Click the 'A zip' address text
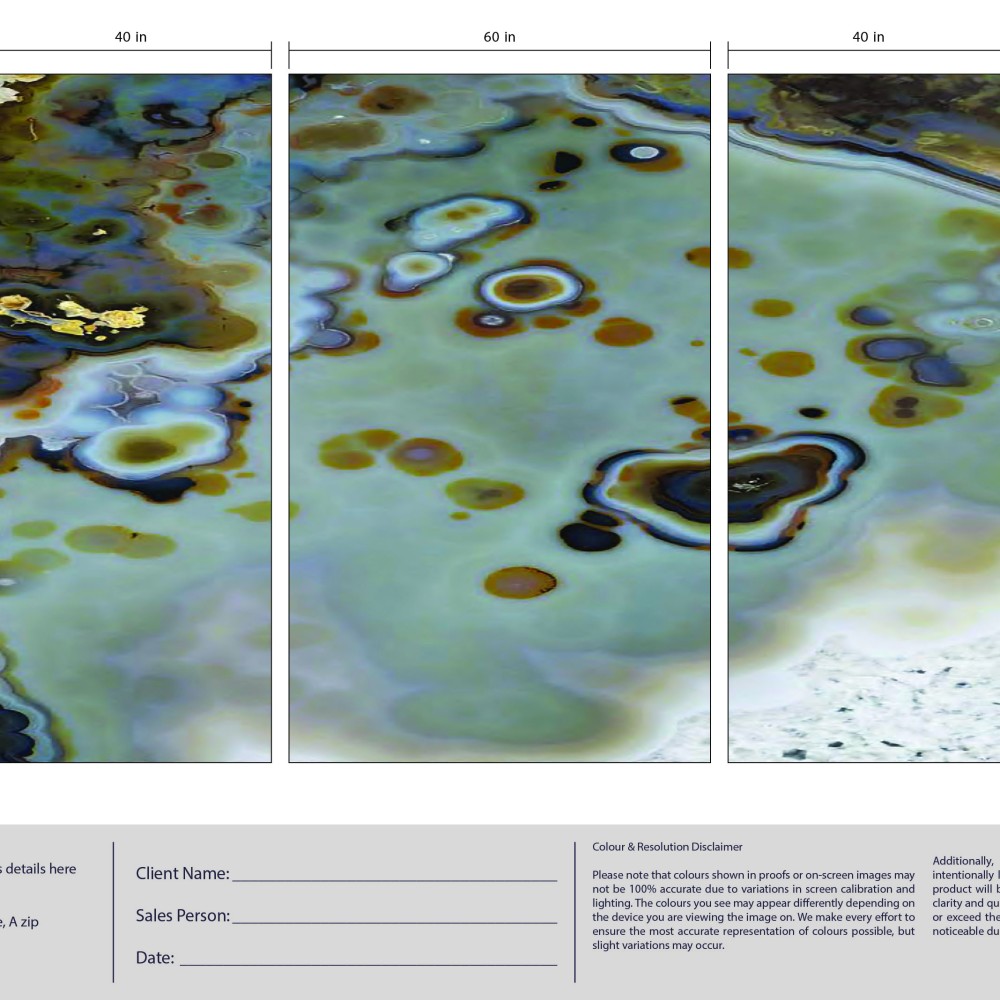Viewport: 1000px width, 1000px height. pyautogui.click(x=24, y=922)
